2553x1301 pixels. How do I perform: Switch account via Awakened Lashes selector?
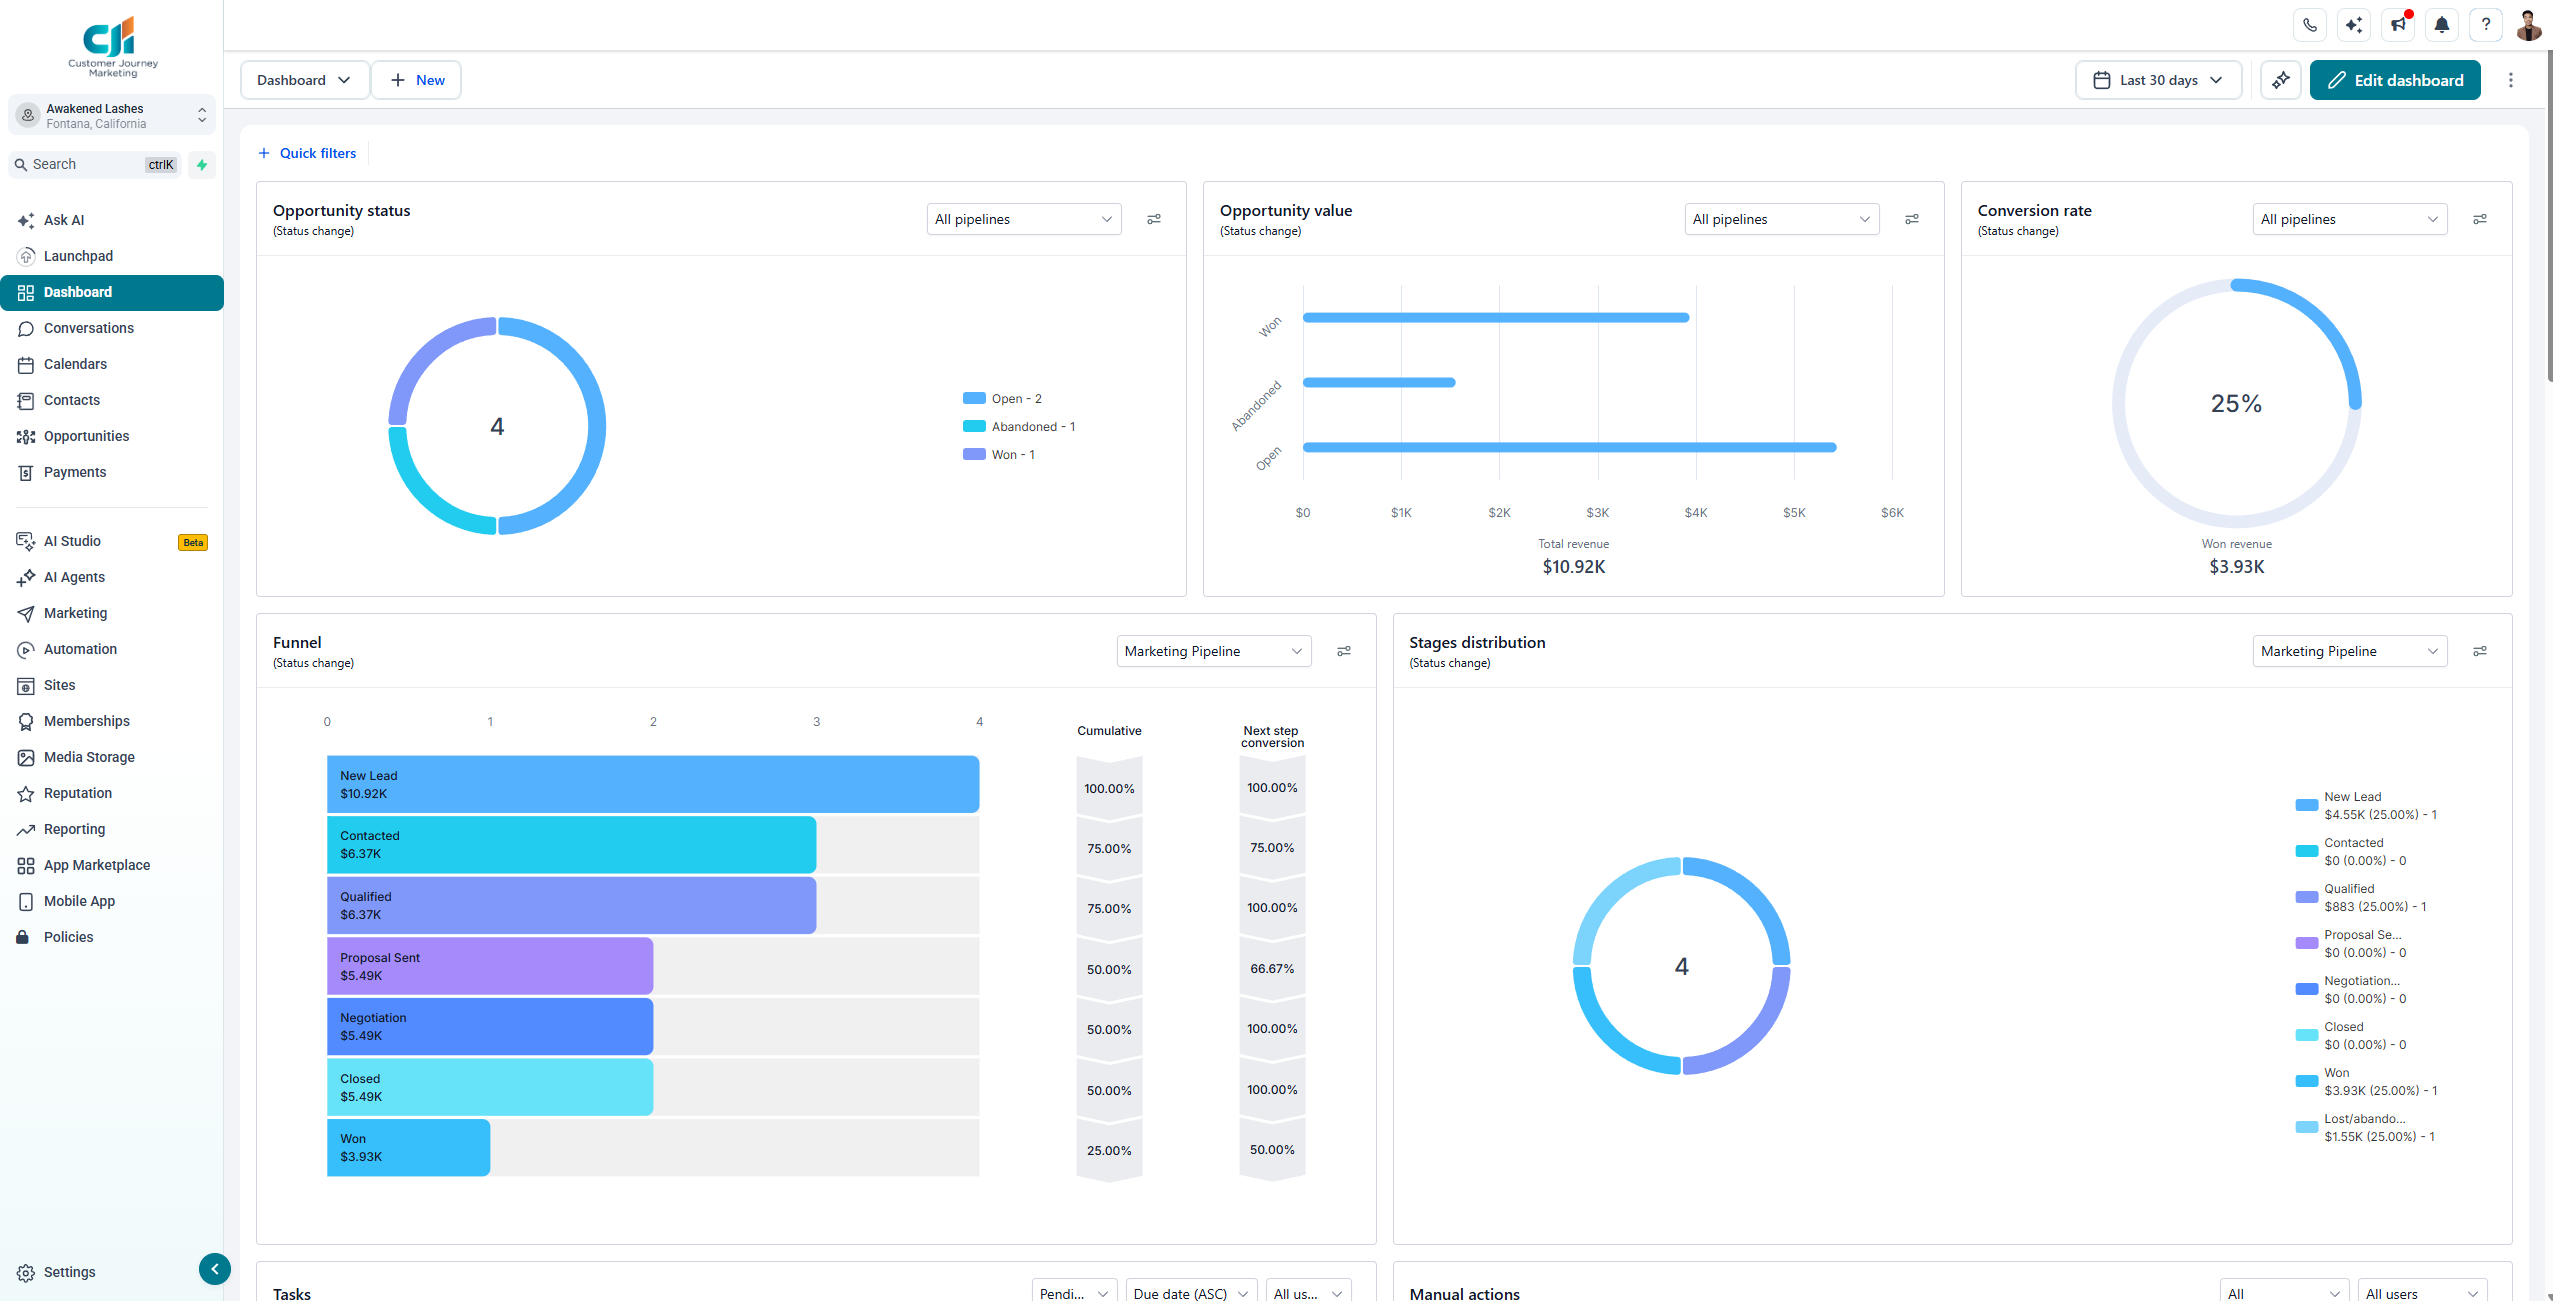tap(112, 116)
